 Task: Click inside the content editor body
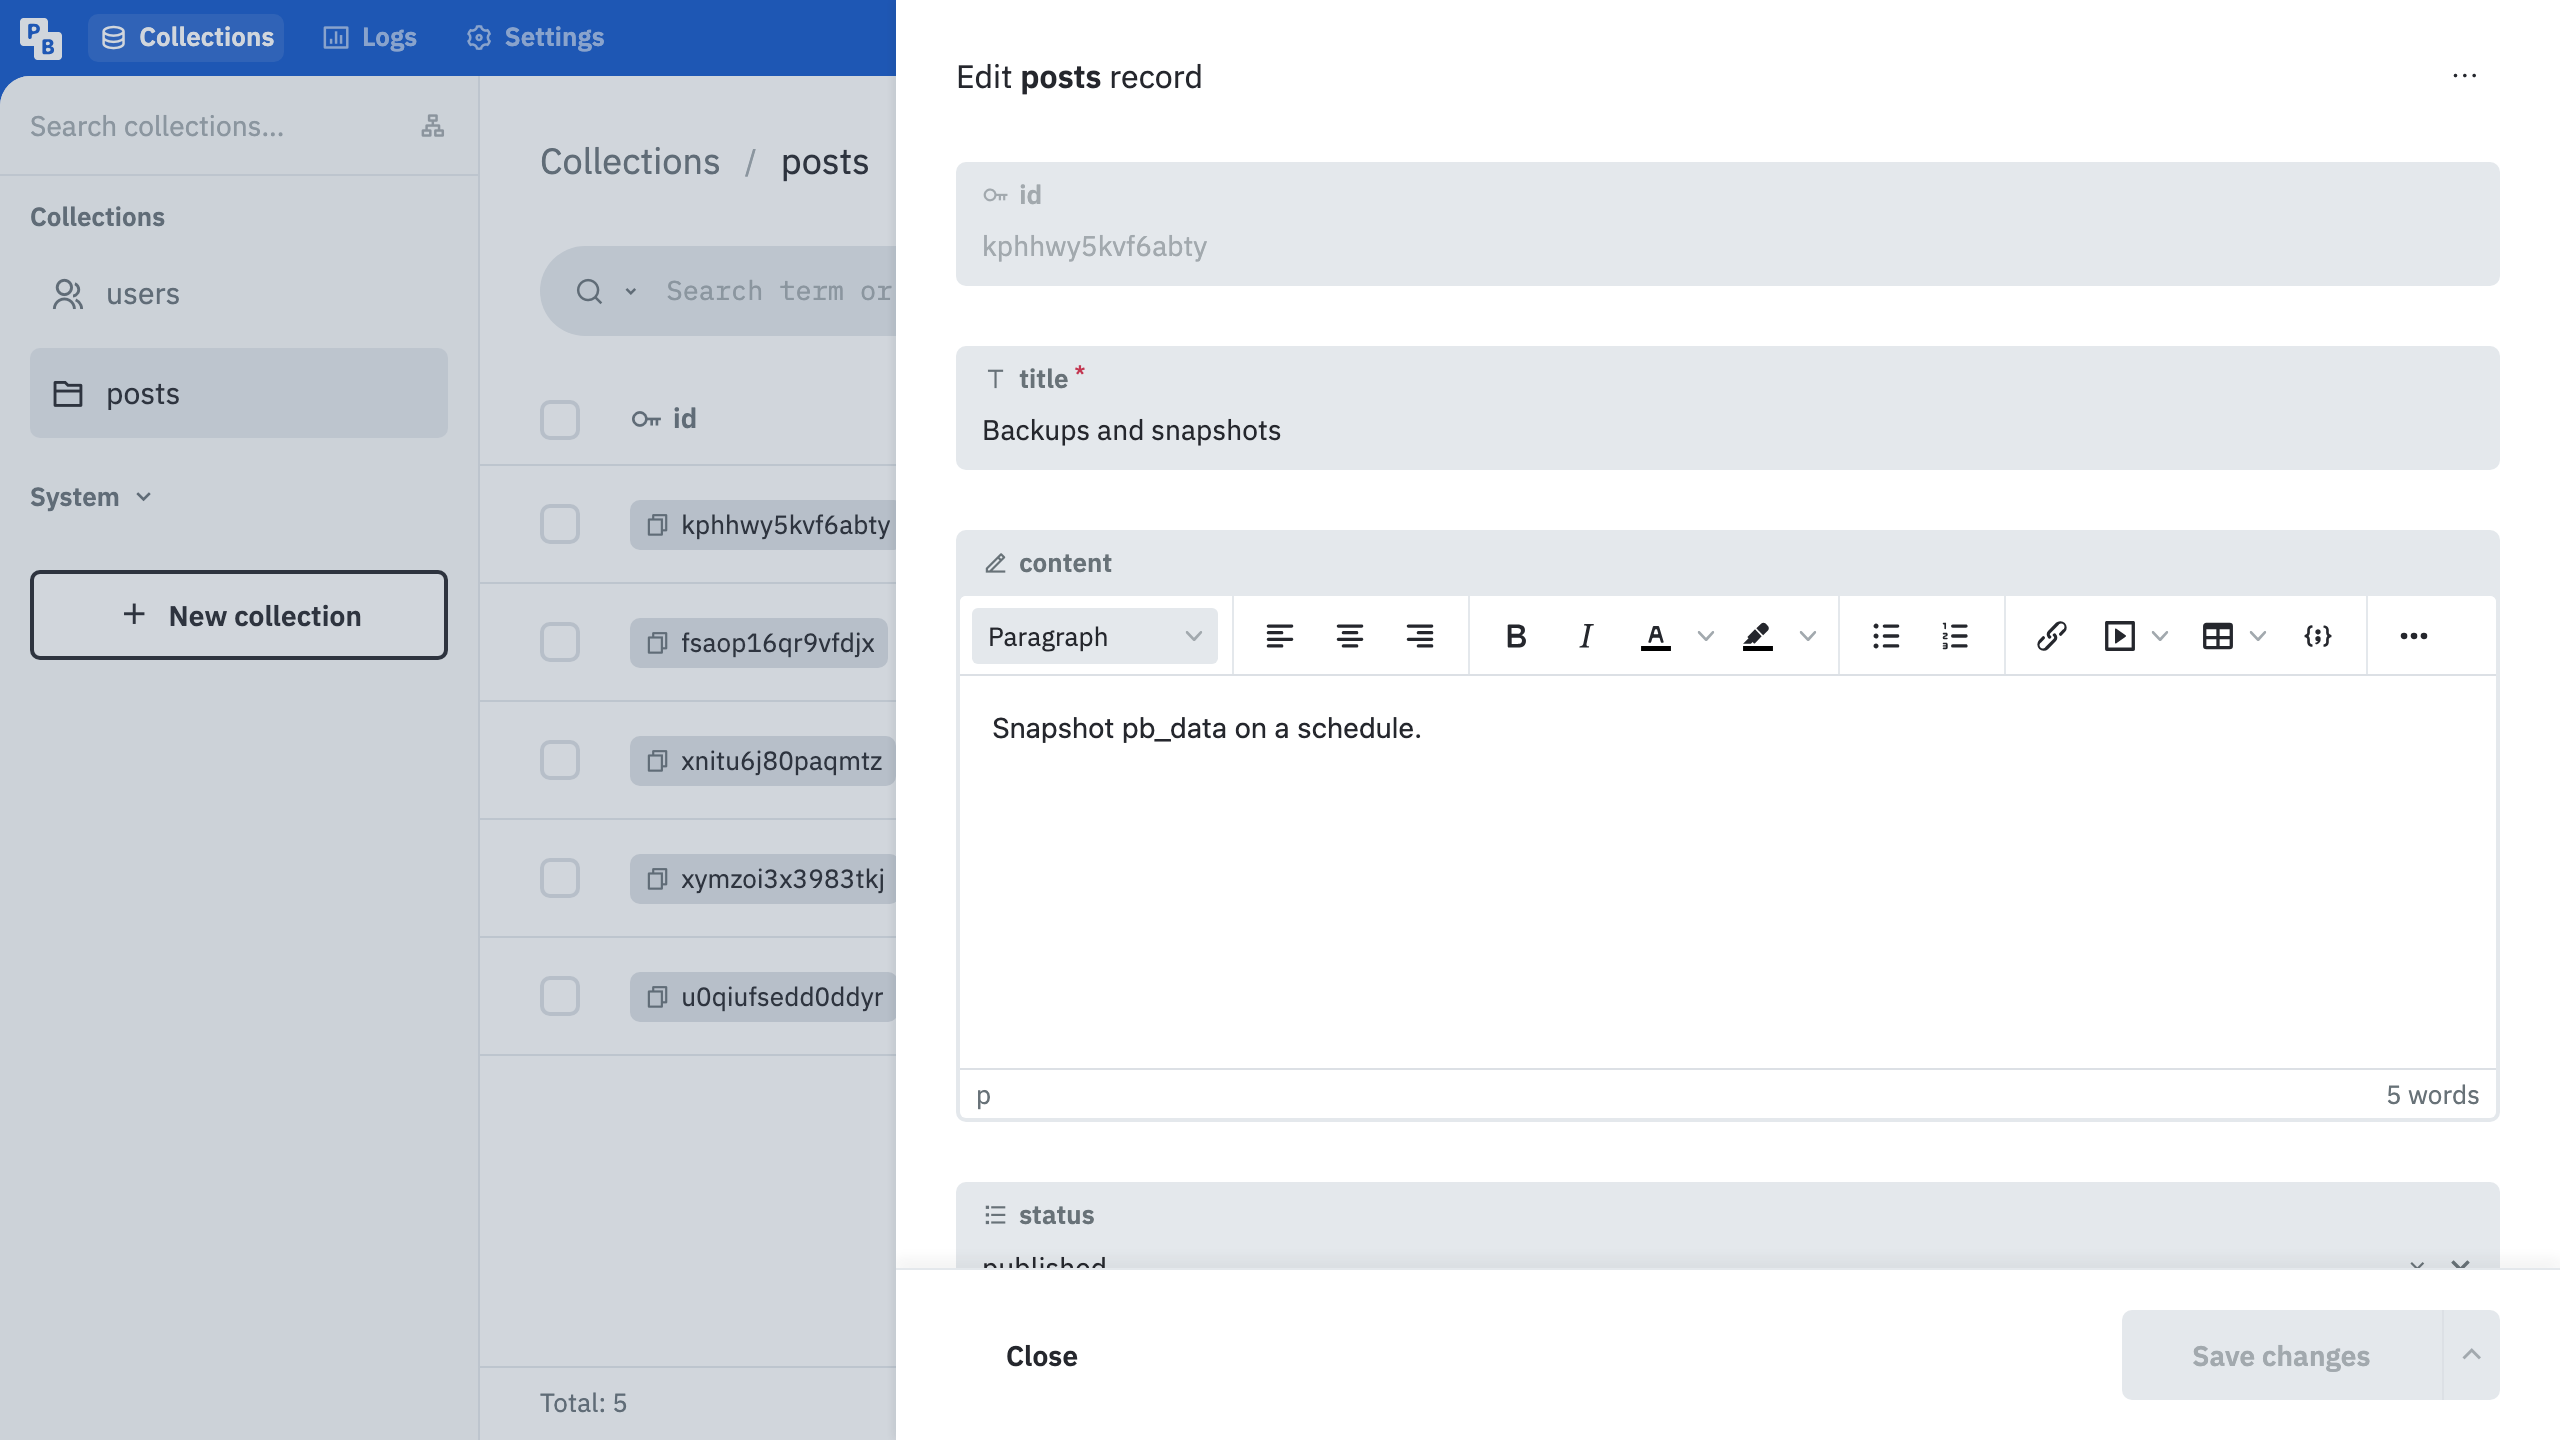(1728, 872)
